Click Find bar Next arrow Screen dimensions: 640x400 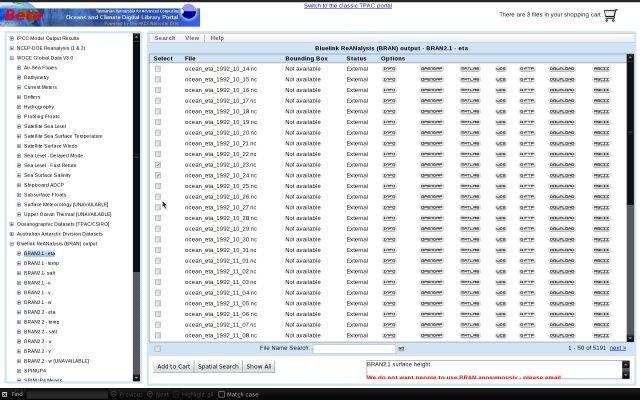pos(150,394)
